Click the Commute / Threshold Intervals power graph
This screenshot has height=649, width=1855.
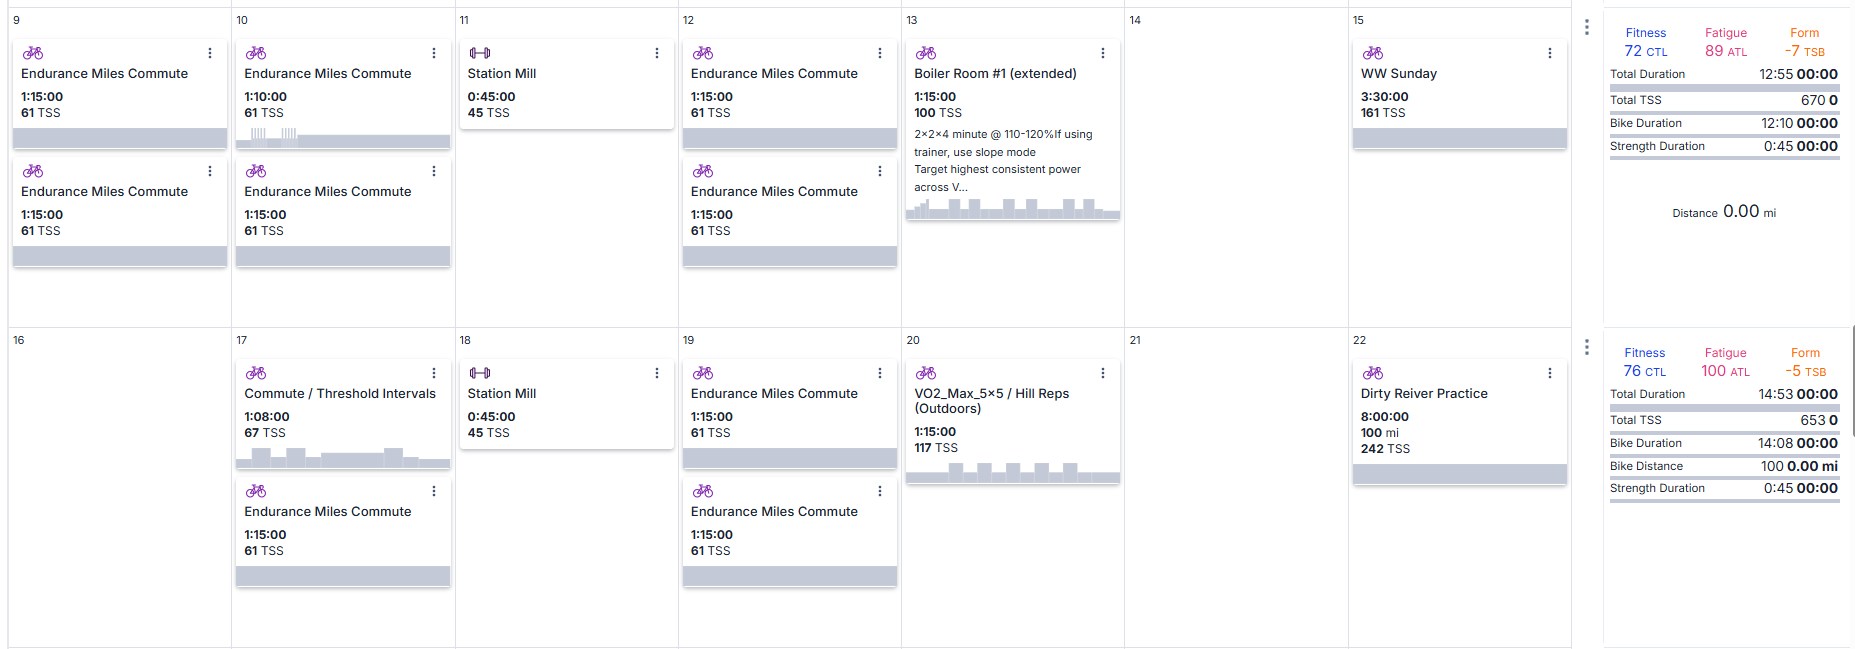[x=342, y=458]
